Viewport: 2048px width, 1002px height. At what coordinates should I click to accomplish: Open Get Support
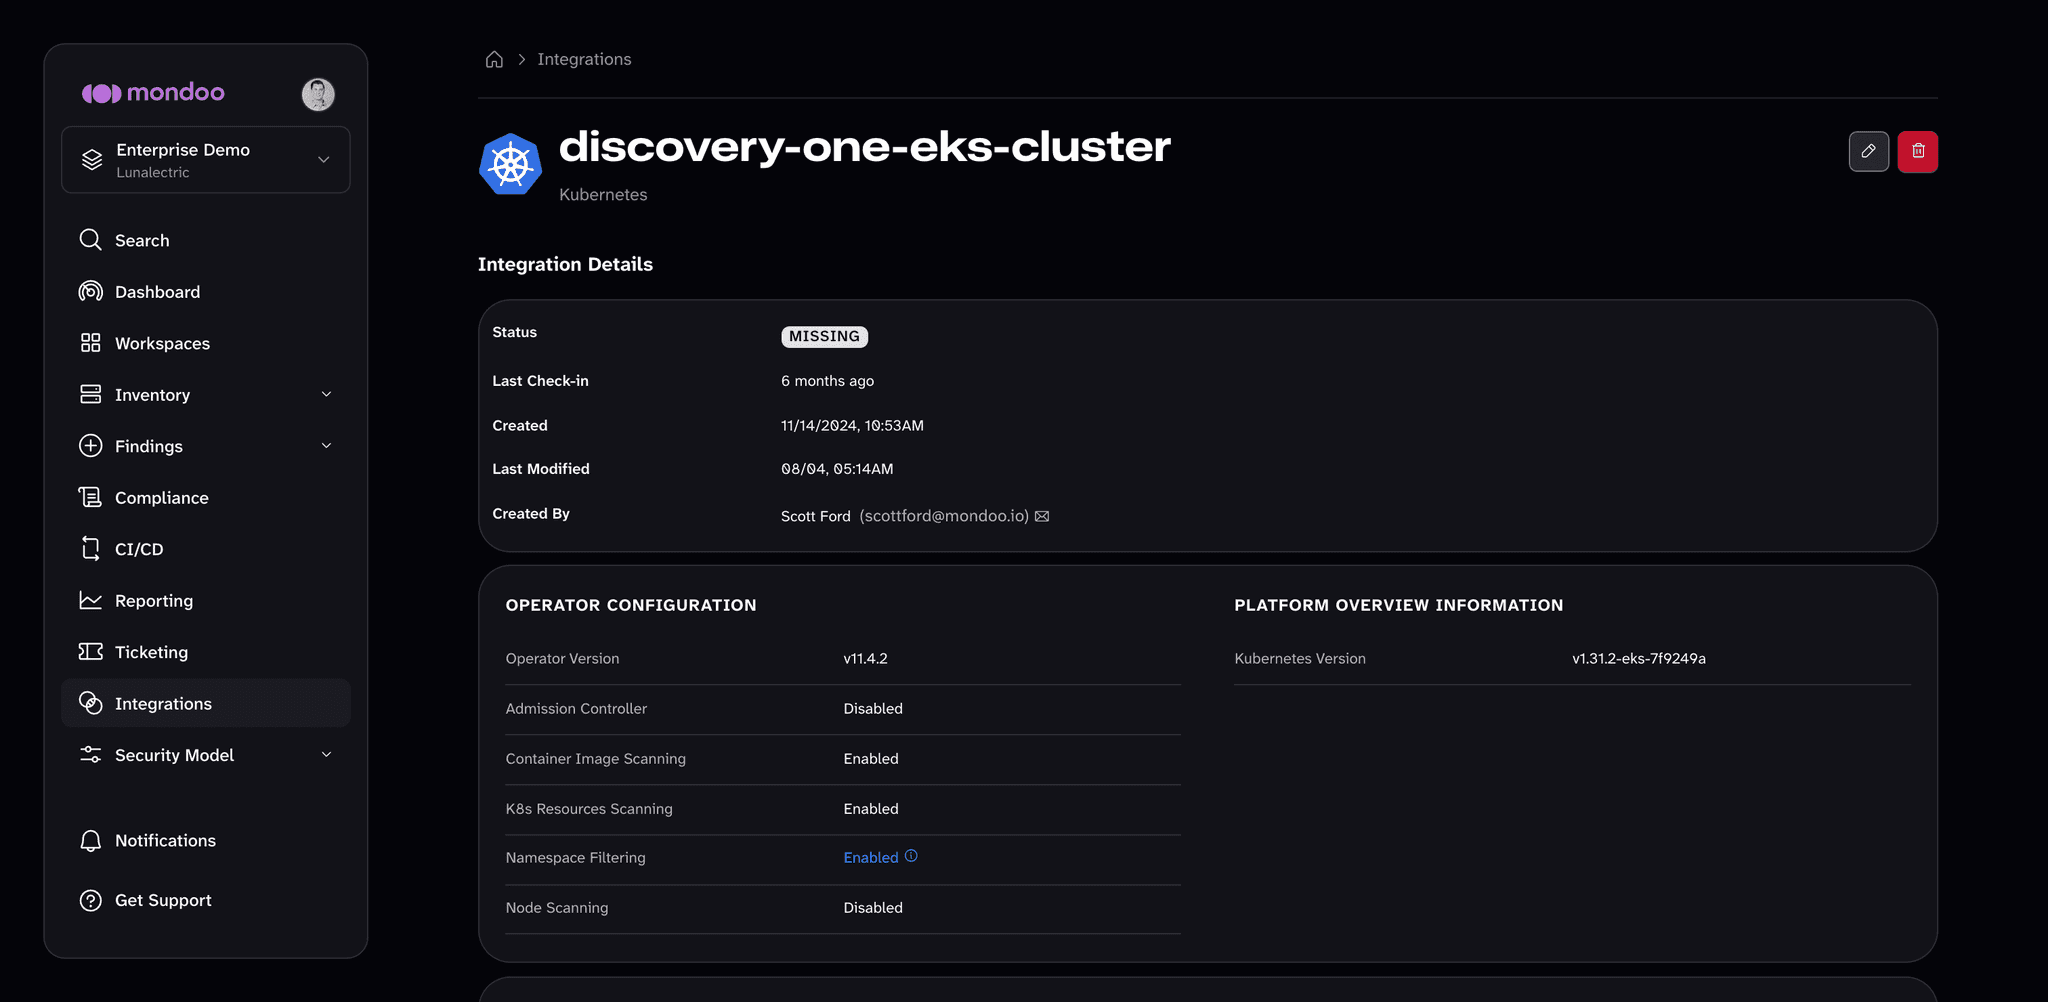click(x=163, y=900)
